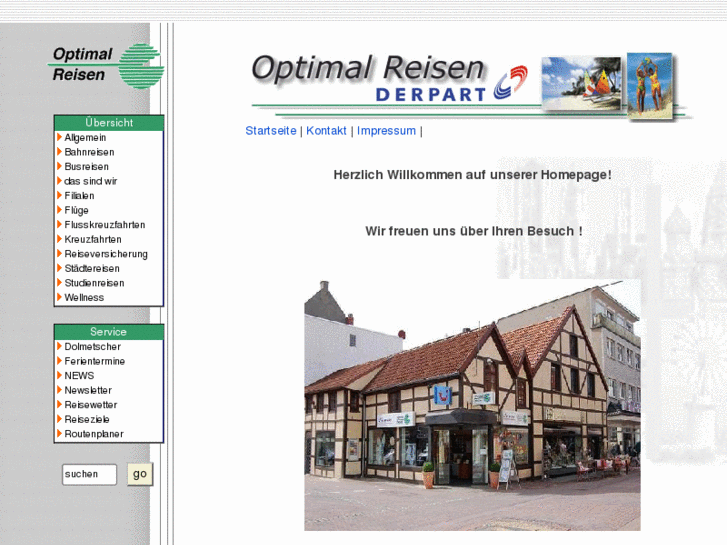Screen dimensions: 727x545
Task: Open Reiseziele link
Action: [x=87, y=419]
